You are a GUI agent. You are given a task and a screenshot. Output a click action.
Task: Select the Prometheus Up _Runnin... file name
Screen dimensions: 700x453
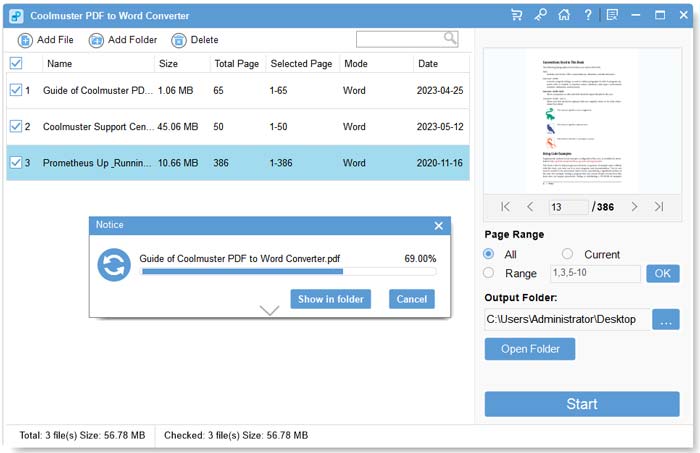pos(97,163)
